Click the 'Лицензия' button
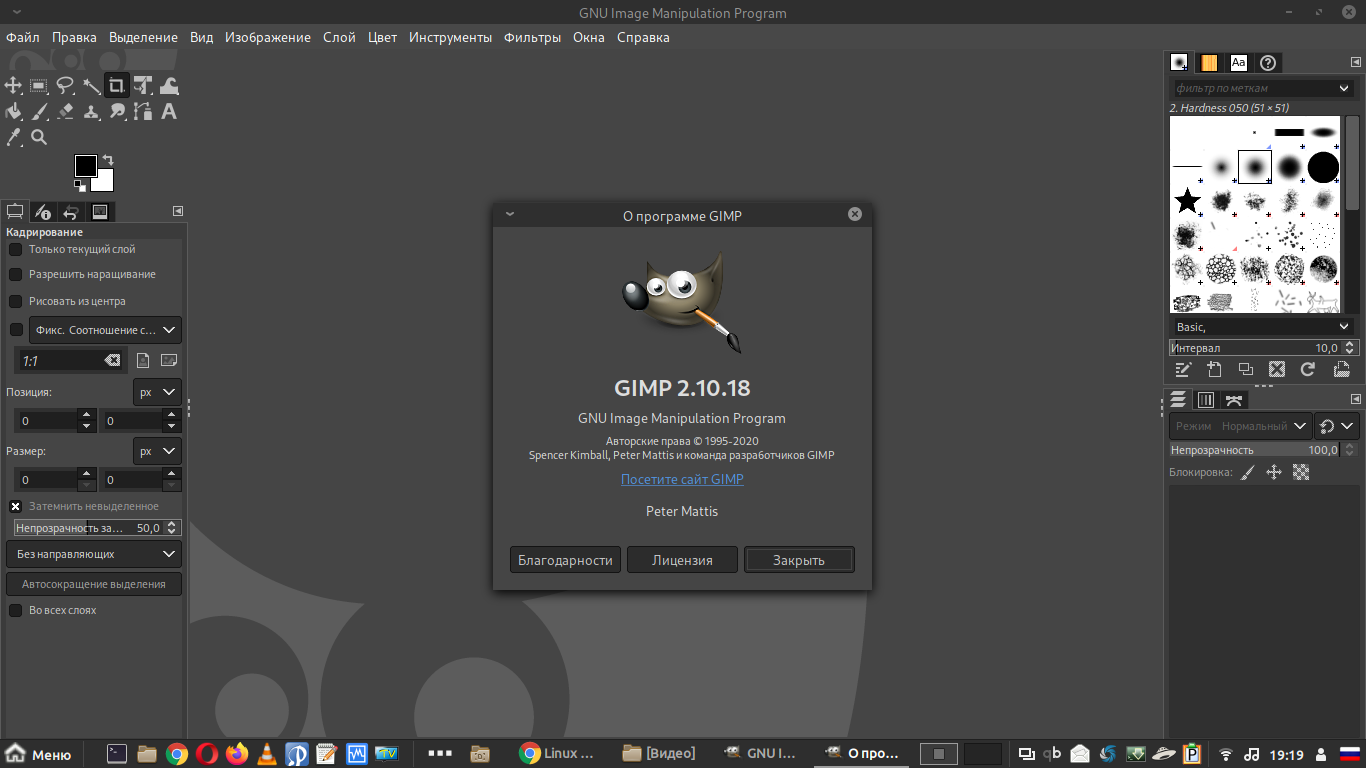 (x=682, y=560)
